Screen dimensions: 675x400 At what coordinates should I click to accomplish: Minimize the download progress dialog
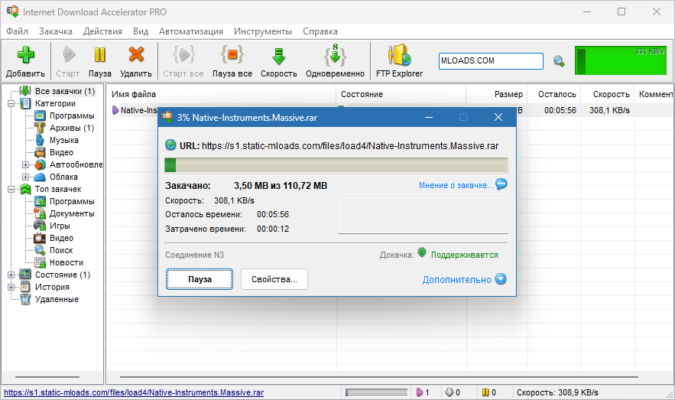coord(429,117)
